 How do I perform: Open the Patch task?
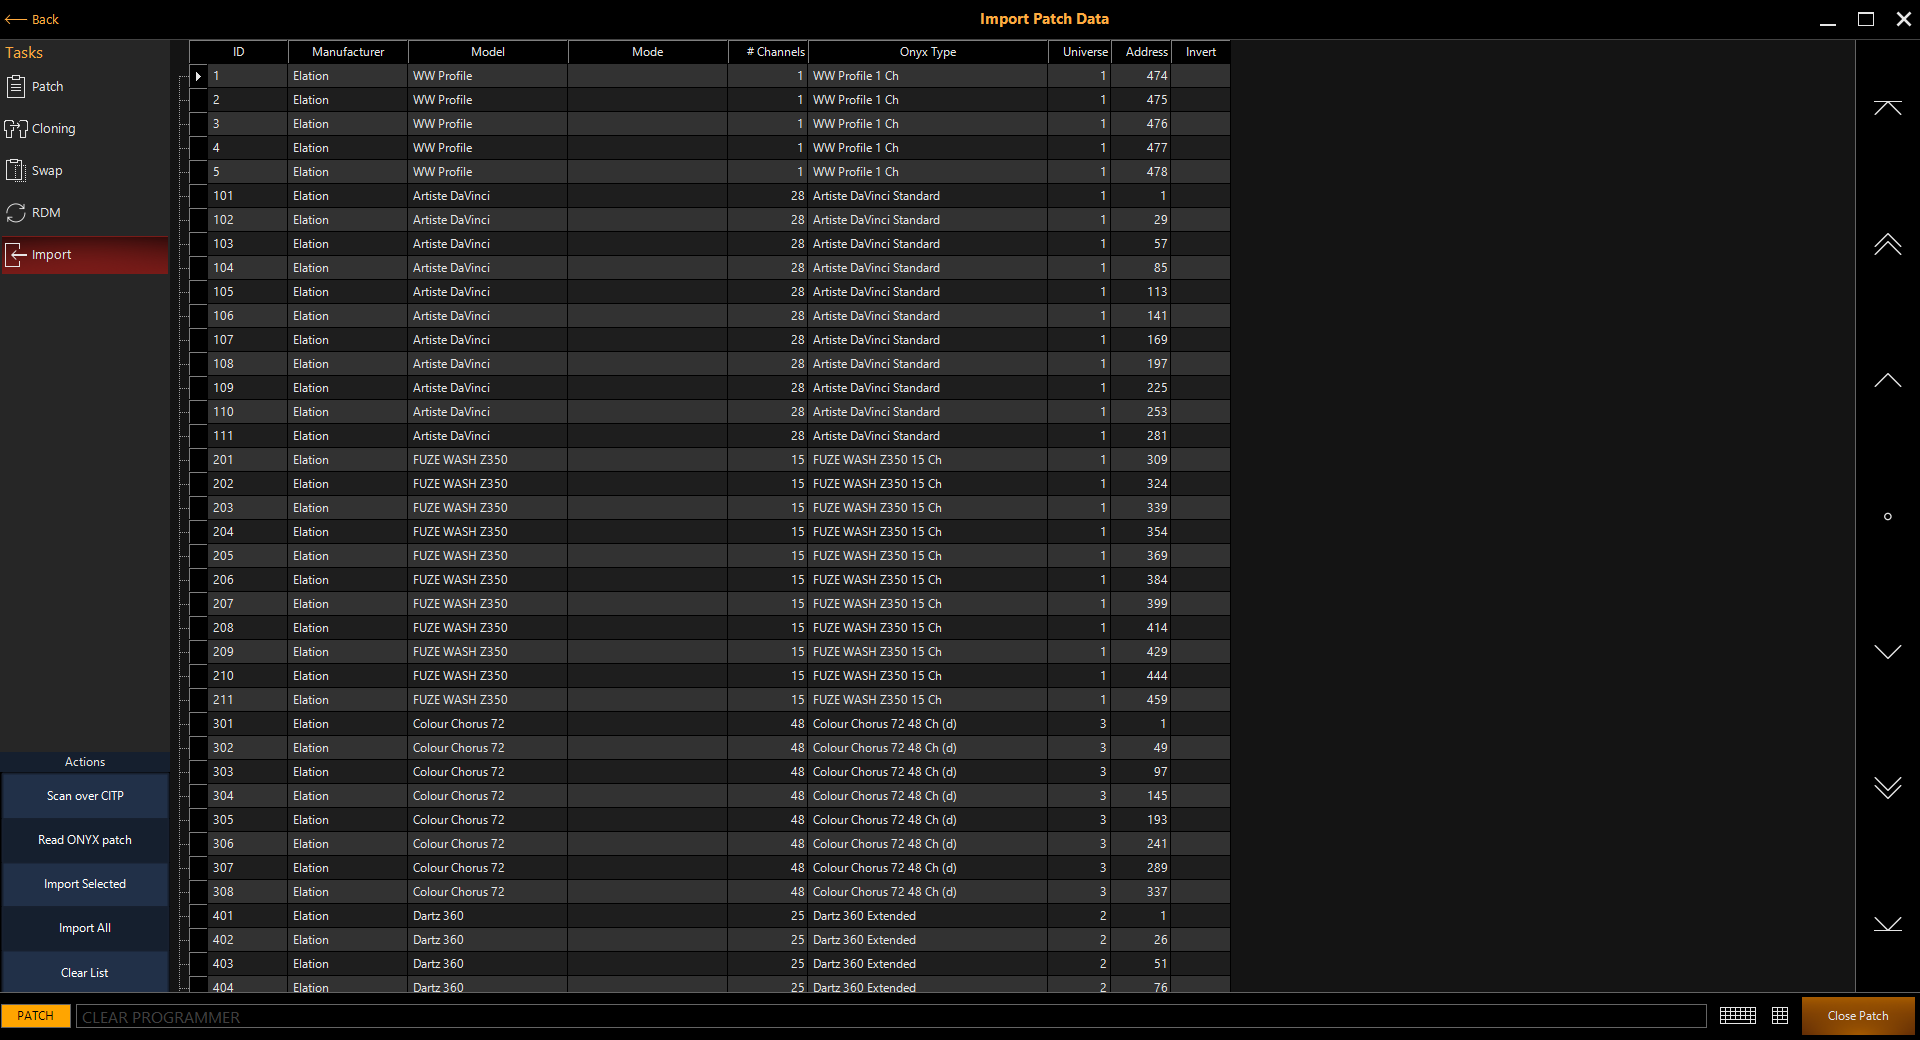tap(84, 87)
